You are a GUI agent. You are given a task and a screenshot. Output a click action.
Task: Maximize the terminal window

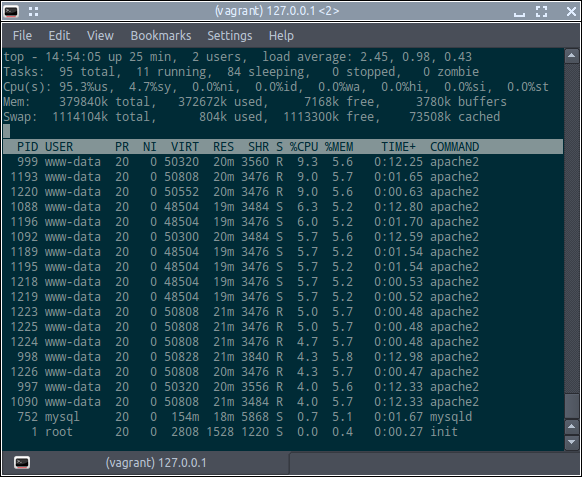tap(542, 12)
